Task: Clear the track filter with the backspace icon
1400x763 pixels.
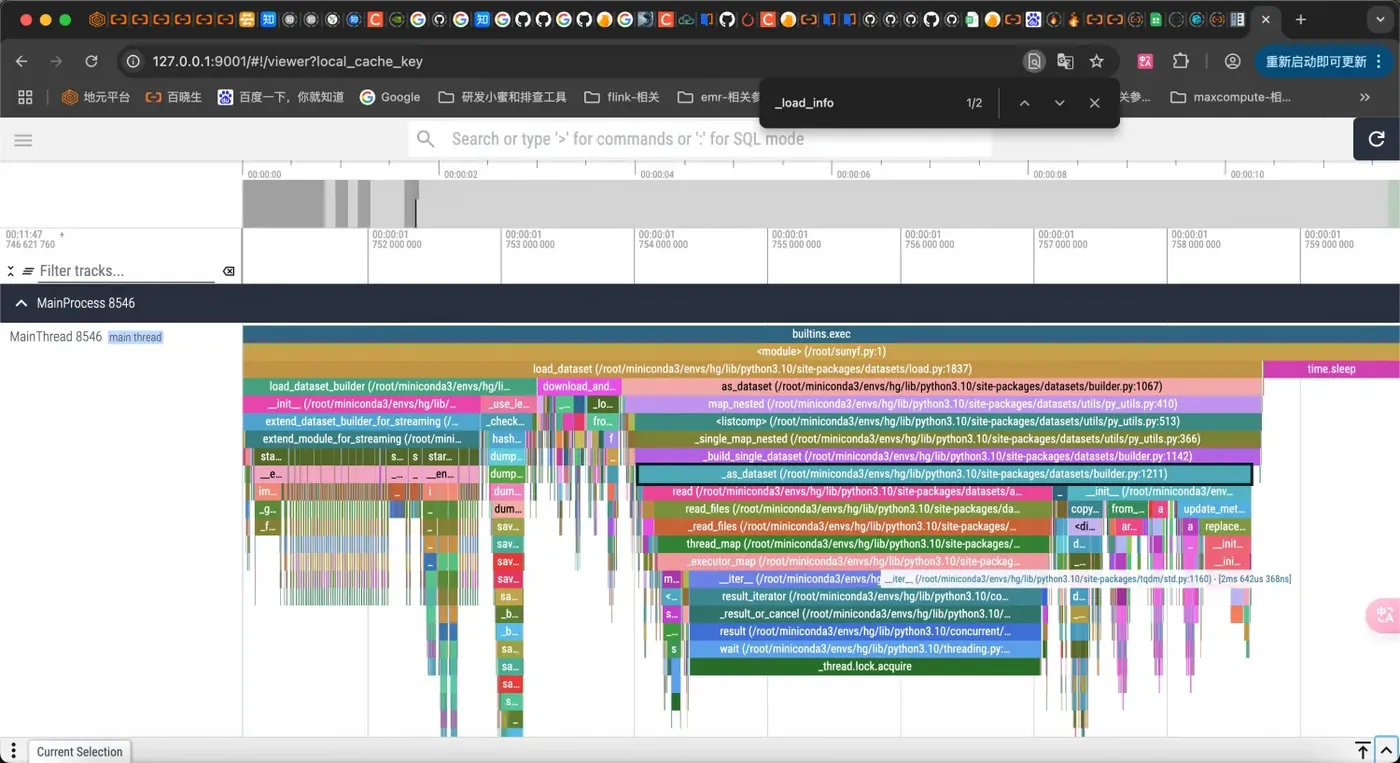Action: pos(228,271)
